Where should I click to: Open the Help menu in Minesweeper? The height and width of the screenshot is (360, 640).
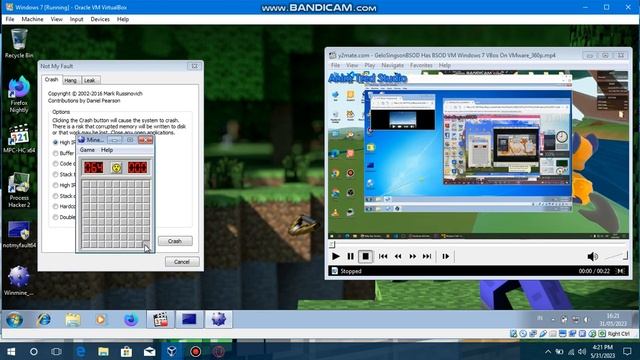(107, 150)
